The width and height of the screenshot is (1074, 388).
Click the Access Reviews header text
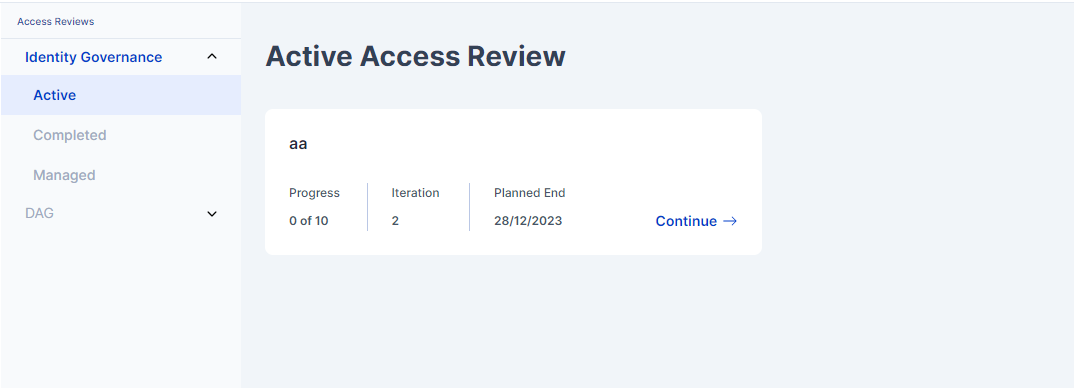[x=55, y=21]
